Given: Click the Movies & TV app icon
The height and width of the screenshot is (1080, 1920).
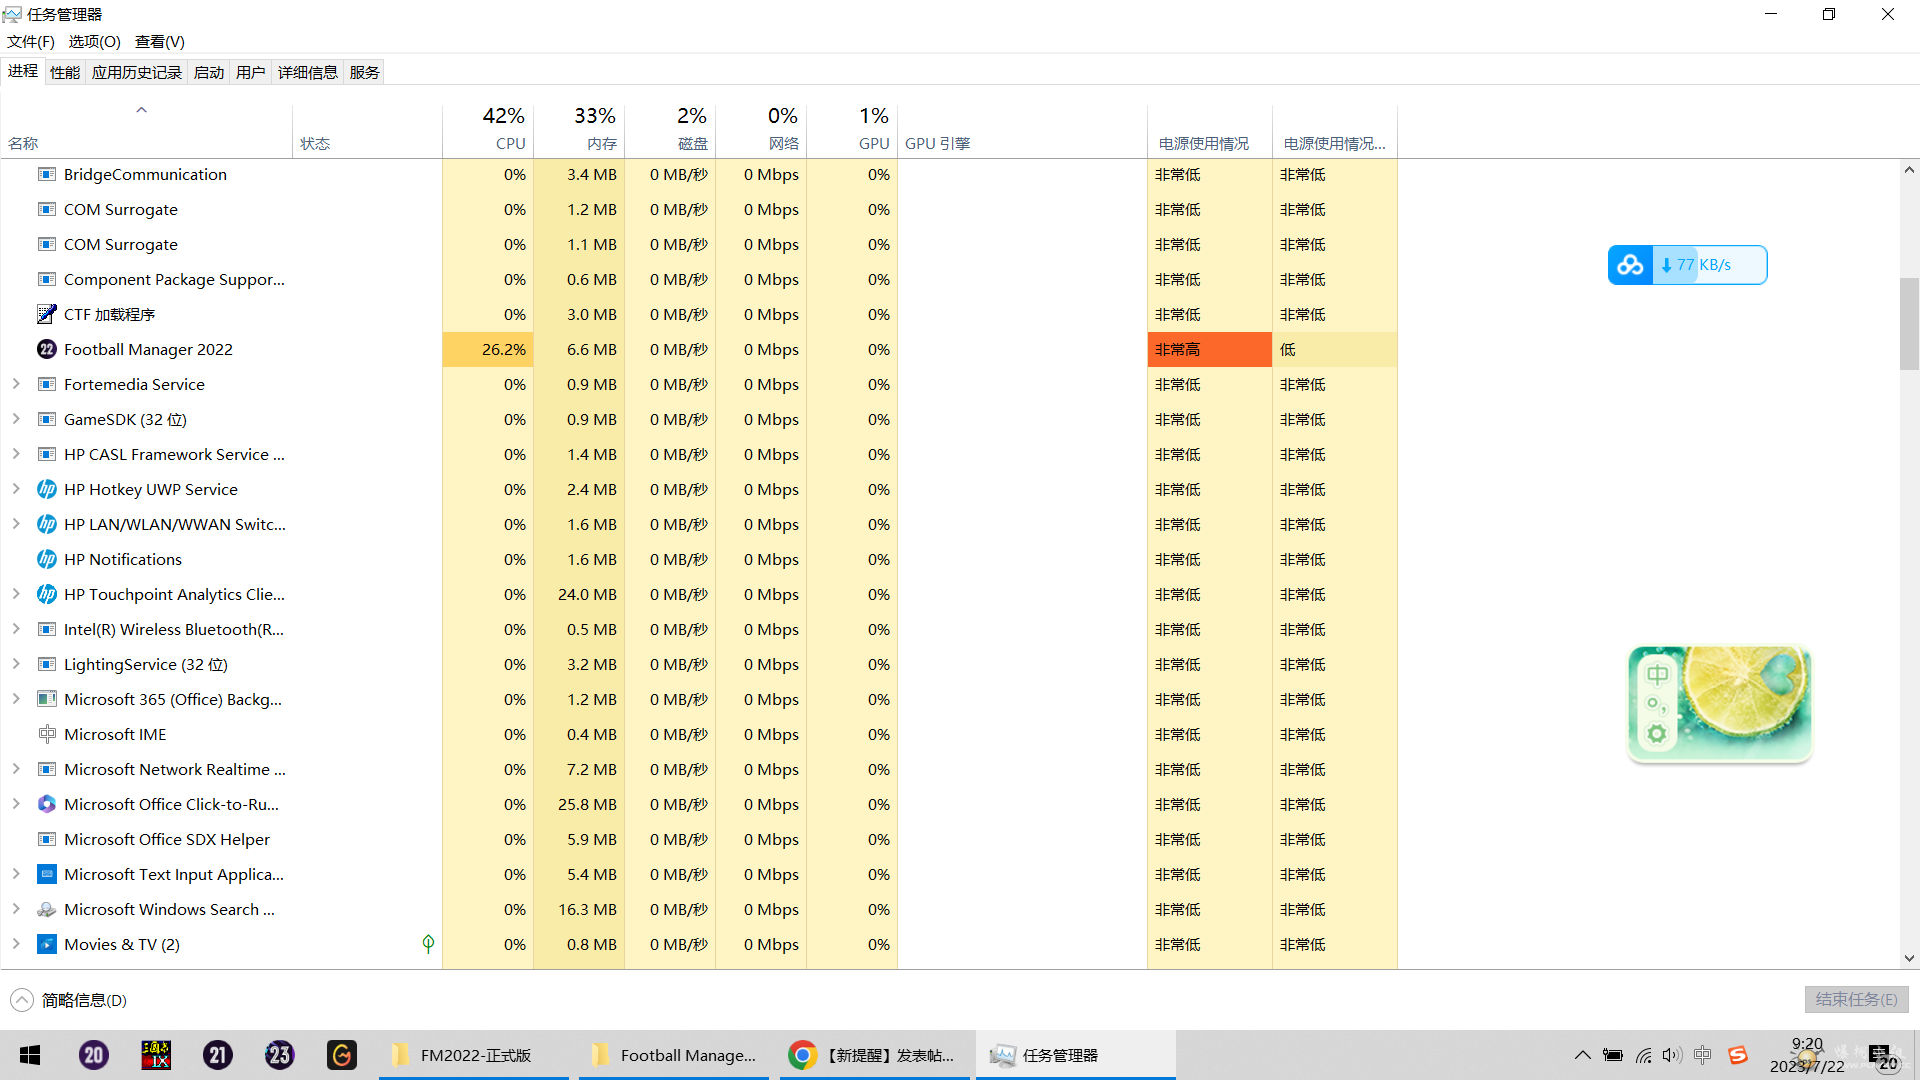Looking at the screenshot, I should click(x=47, y=944).
